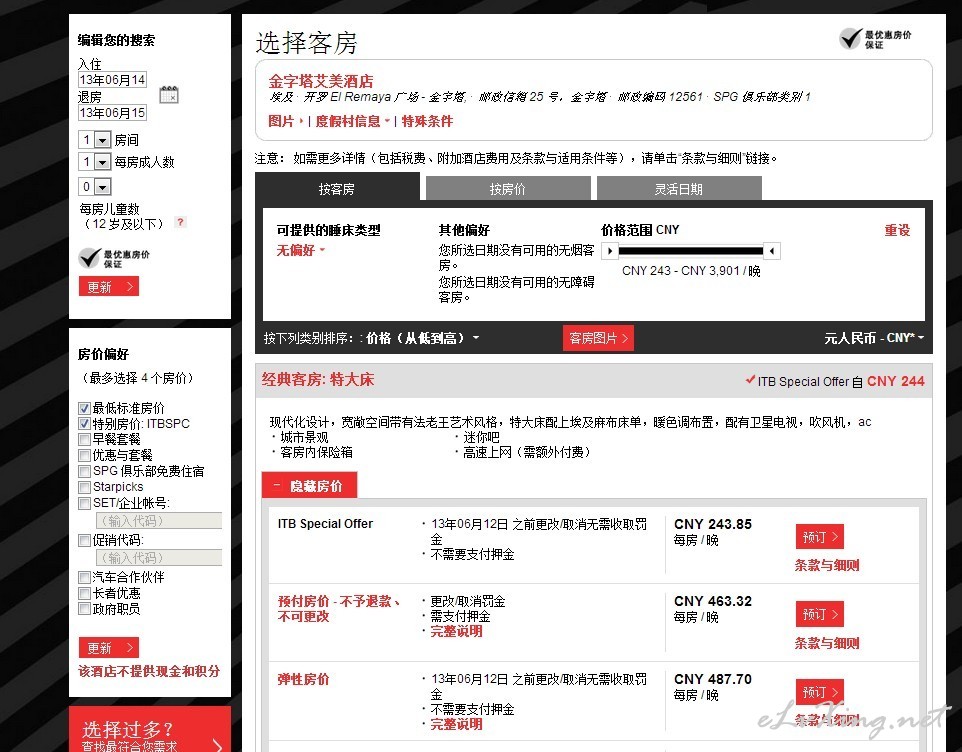Enable the Starpicks checkbox
The height and width of the screenshot is (752, 962).
click(84, 487)
